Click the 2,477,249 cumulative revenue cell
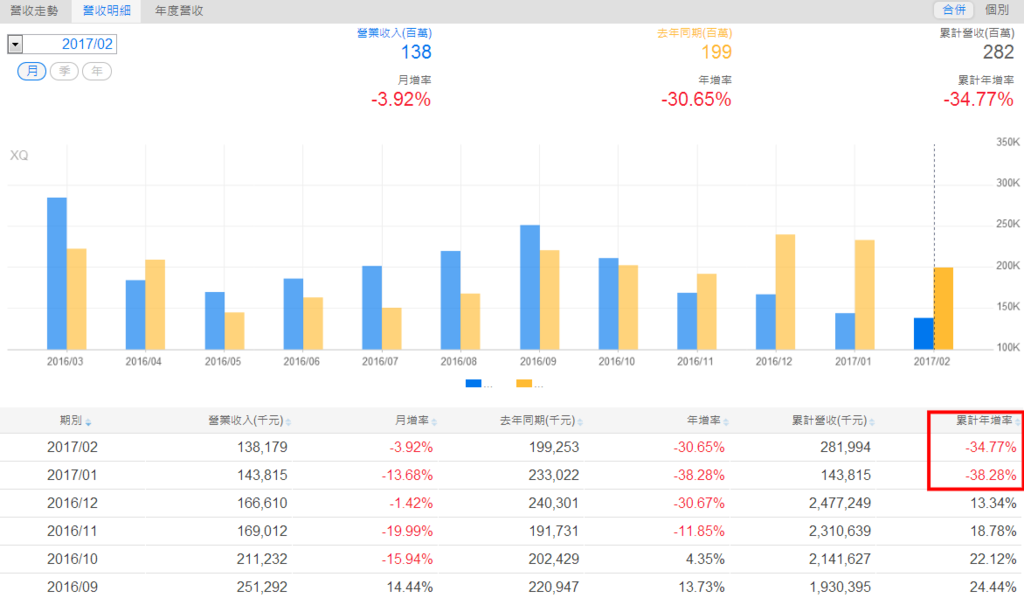This screenshot has width=1024, height=598. pyautogui.click(x=840, y=503)
